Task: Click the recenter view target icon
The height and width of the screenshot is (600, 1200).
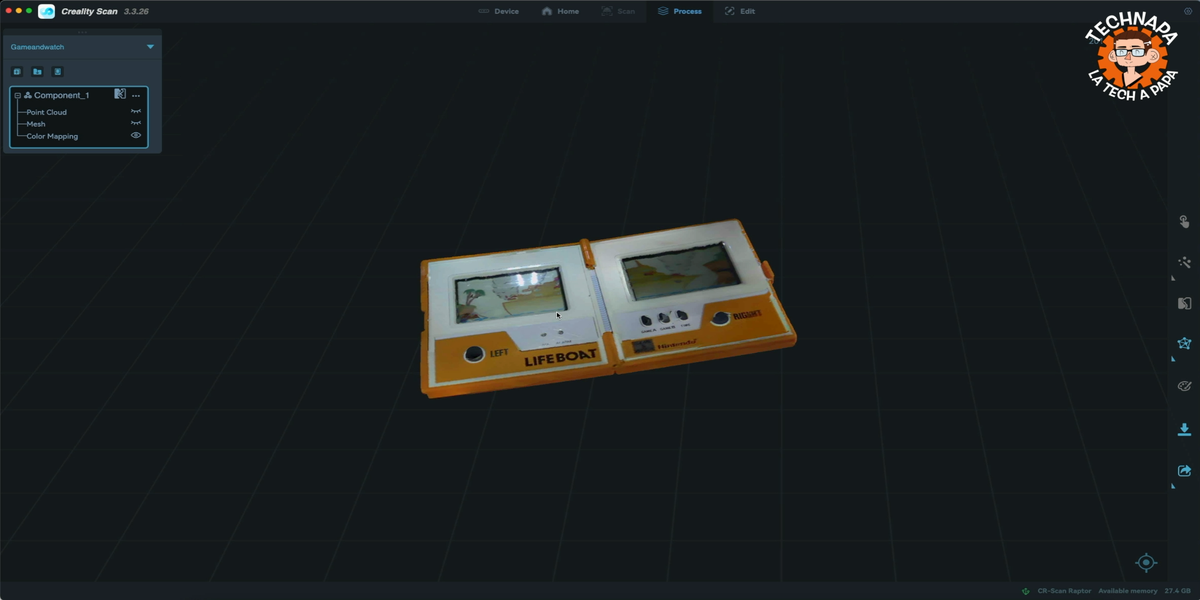Action: 1146,563
